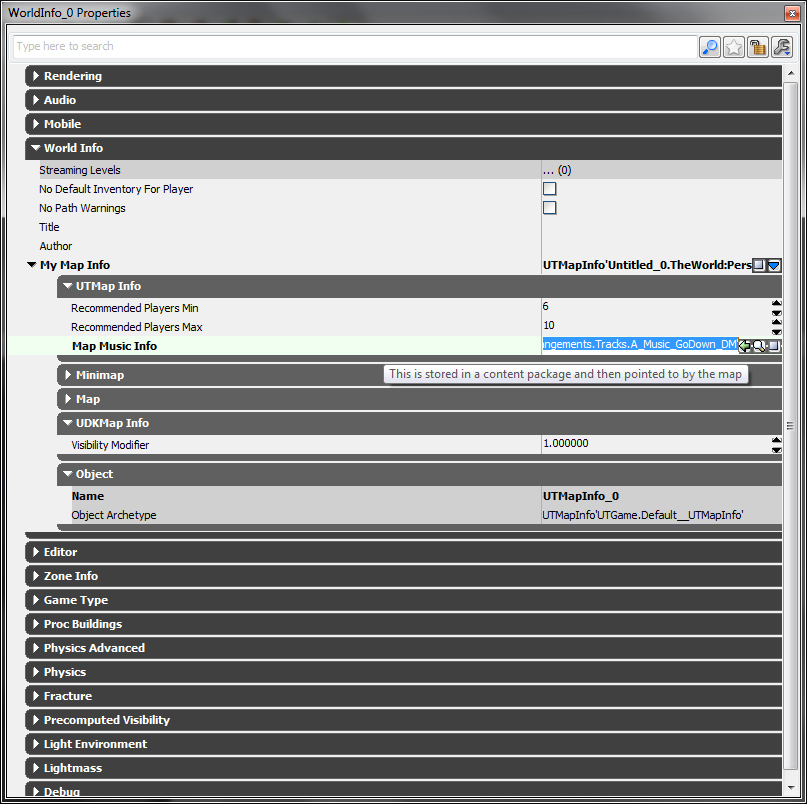Image resolution: width=807 pixels, height=804 pixels.
Task: Expand the Minimap section
Action: tap(68, 375)
